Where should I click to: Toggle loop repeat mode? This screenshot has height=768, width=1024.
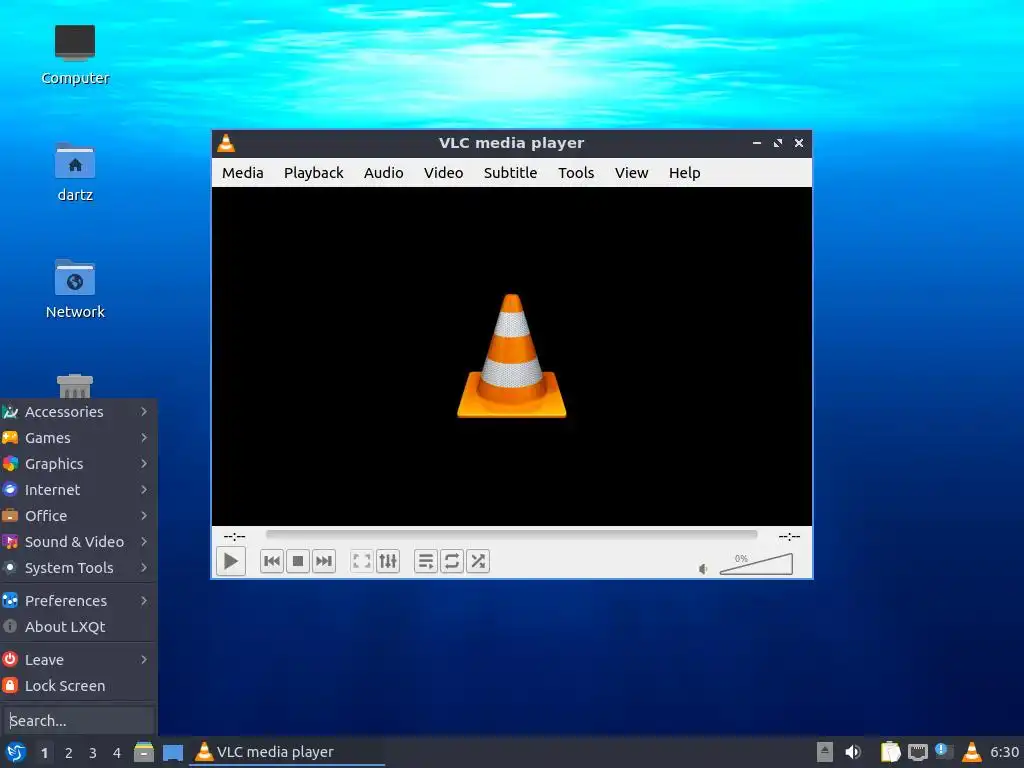pyautogui.click(x=451, y=561)
